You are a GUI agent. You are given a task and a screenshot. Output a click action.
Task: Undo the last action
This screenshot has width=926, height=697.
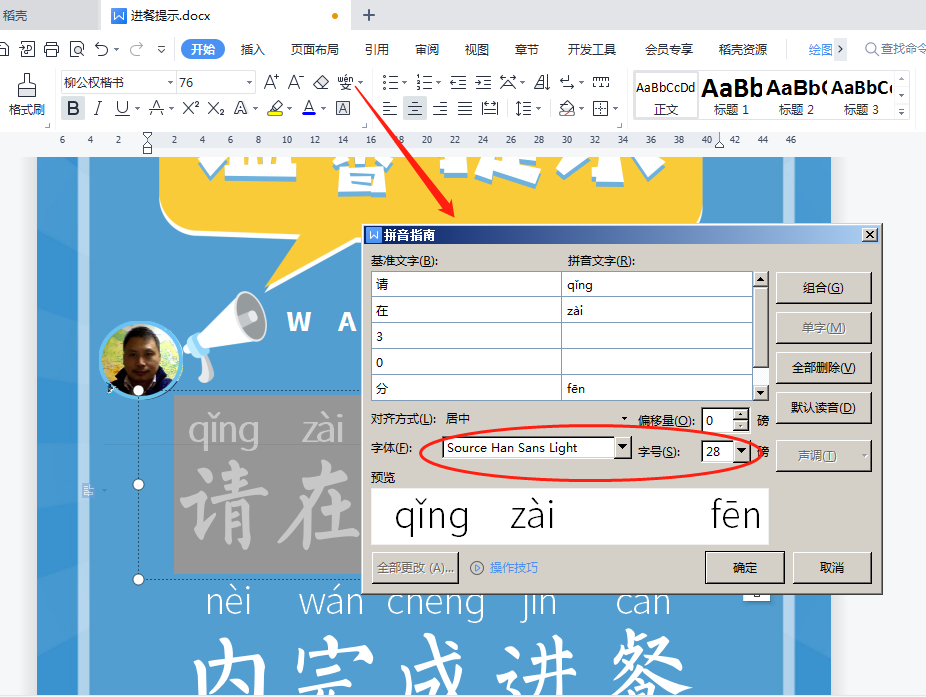pos(102,49)
